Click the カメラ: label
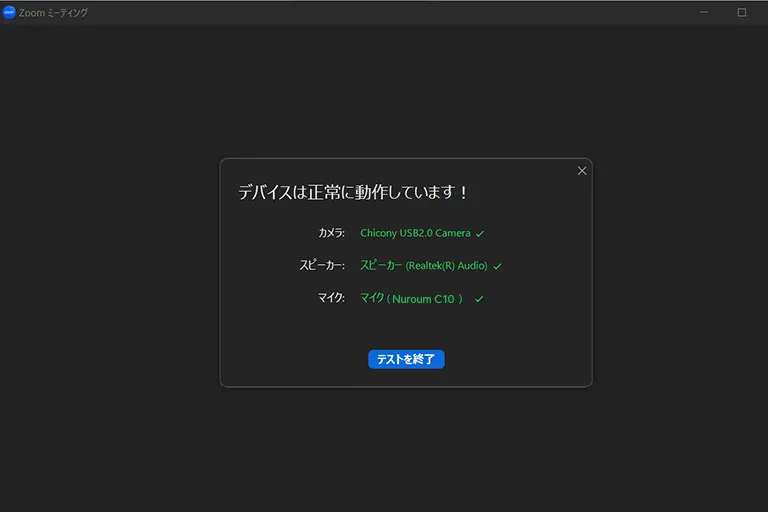The height and width of the screenshot is (512, 768). [332, 233]
